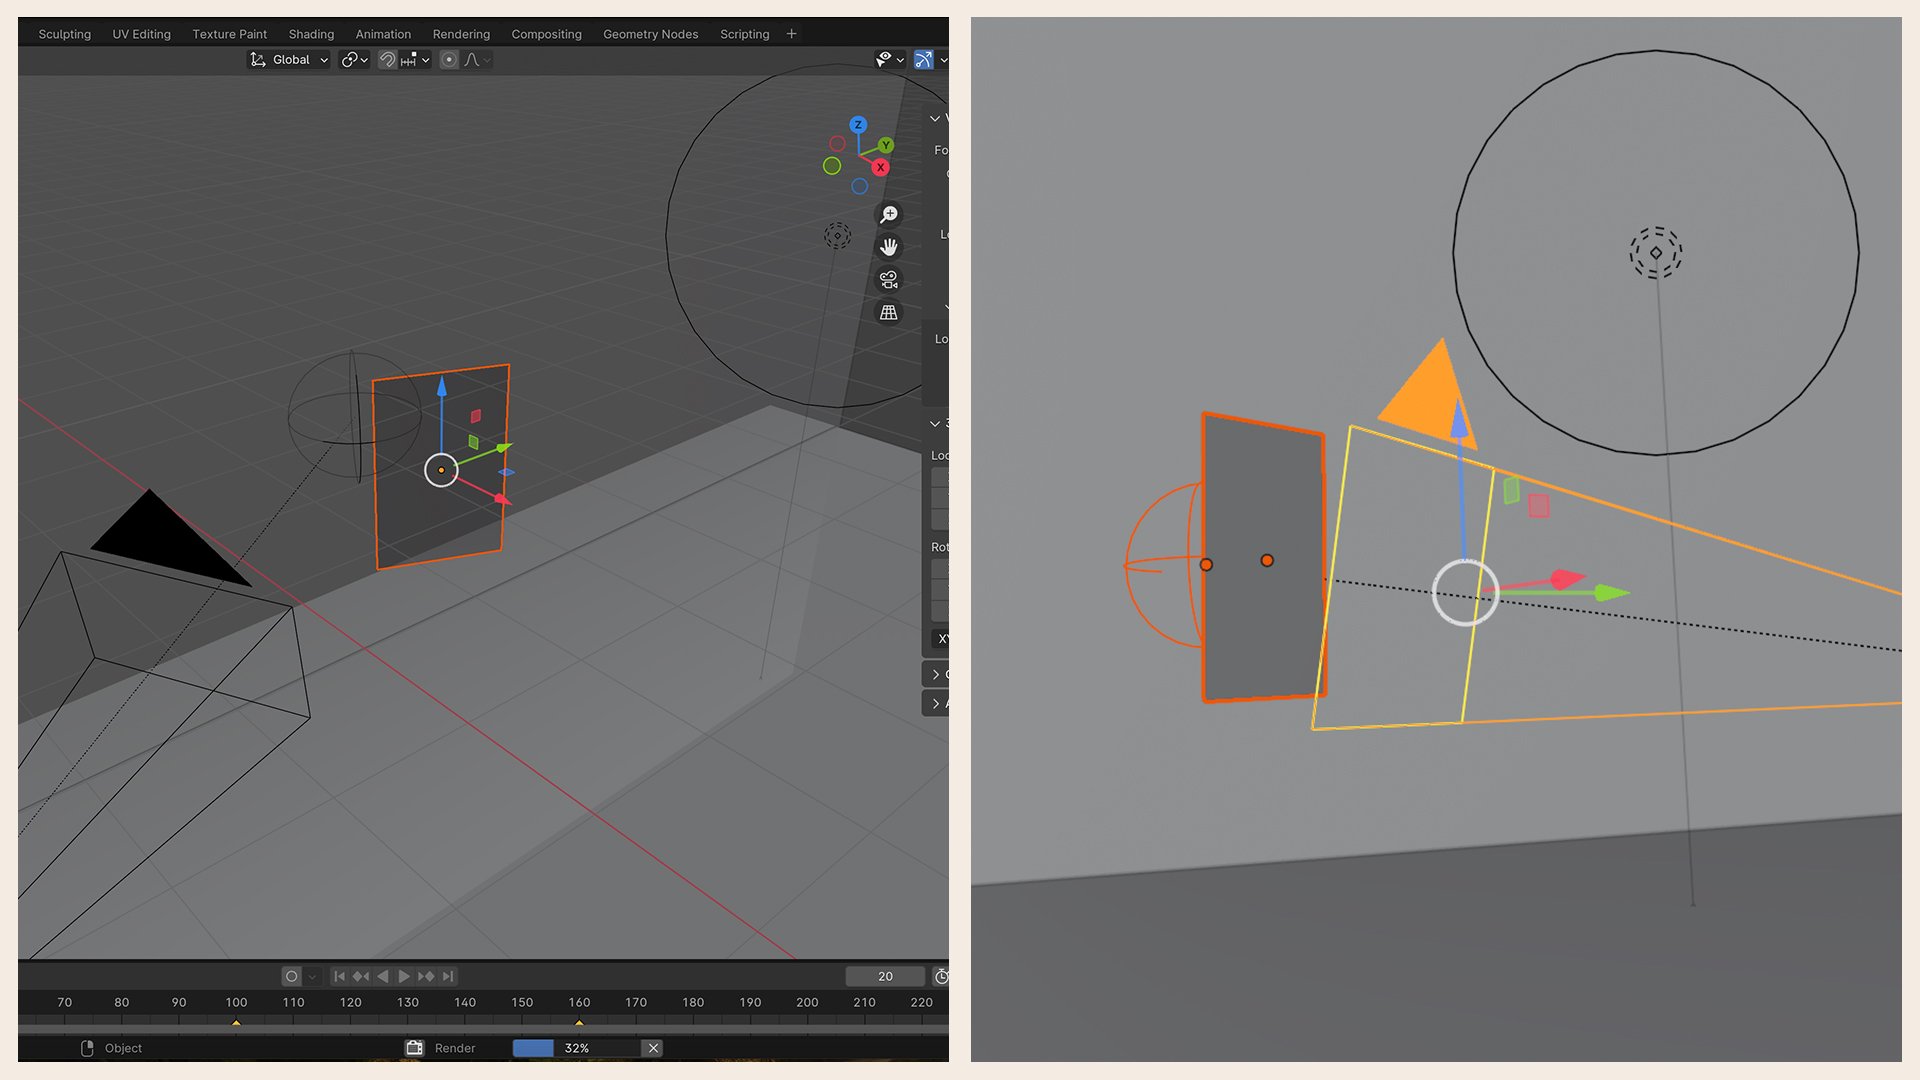
Task: Click the current frame field showing 20
Action: coord(885,976)
